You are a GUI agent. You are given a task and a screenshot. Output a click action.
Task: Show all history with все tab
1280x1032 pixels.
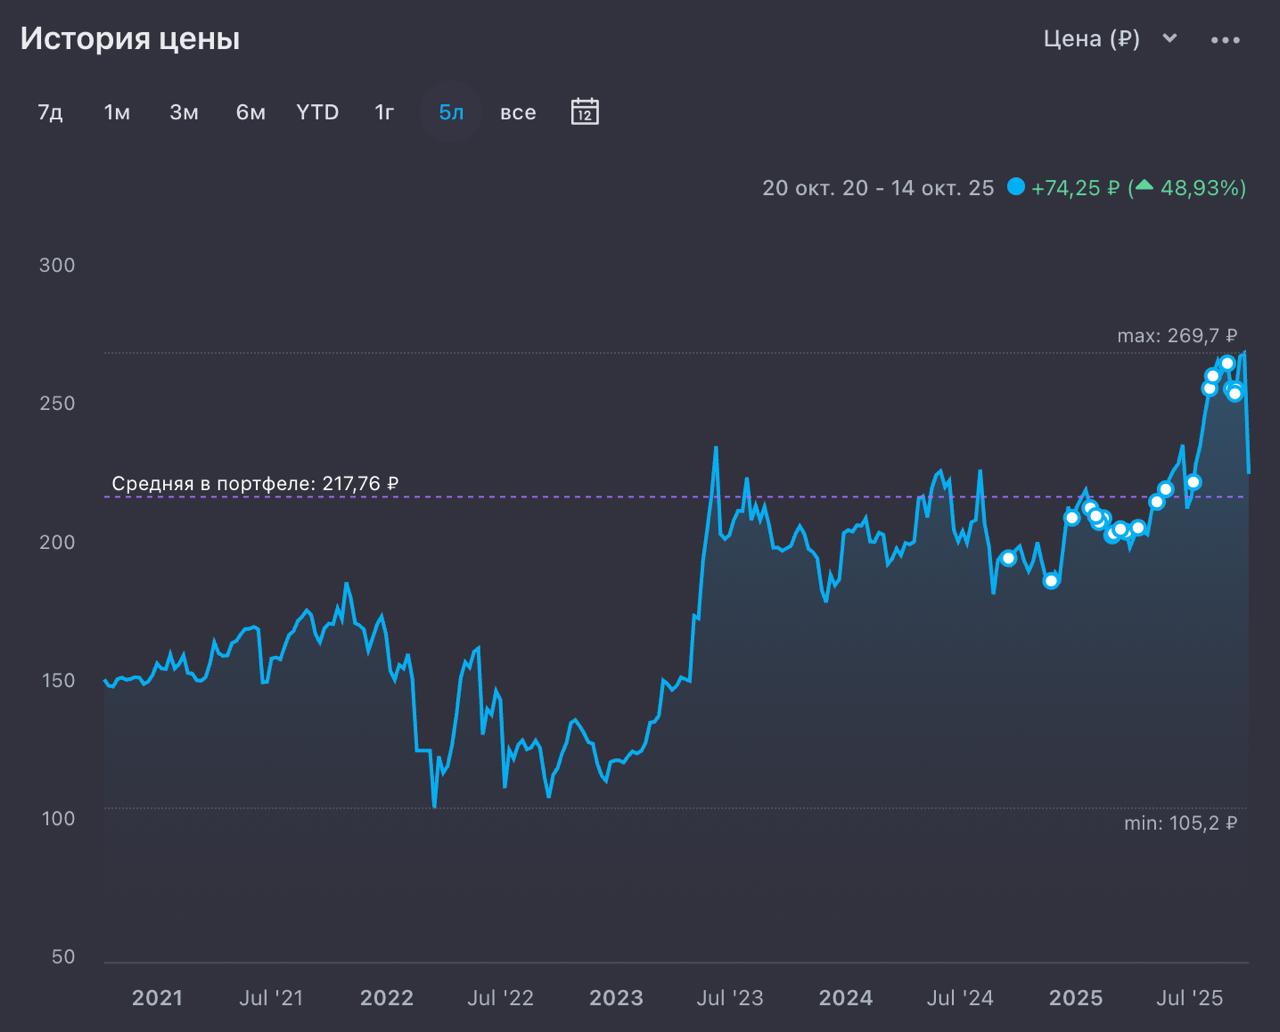[x=518, y=112]
